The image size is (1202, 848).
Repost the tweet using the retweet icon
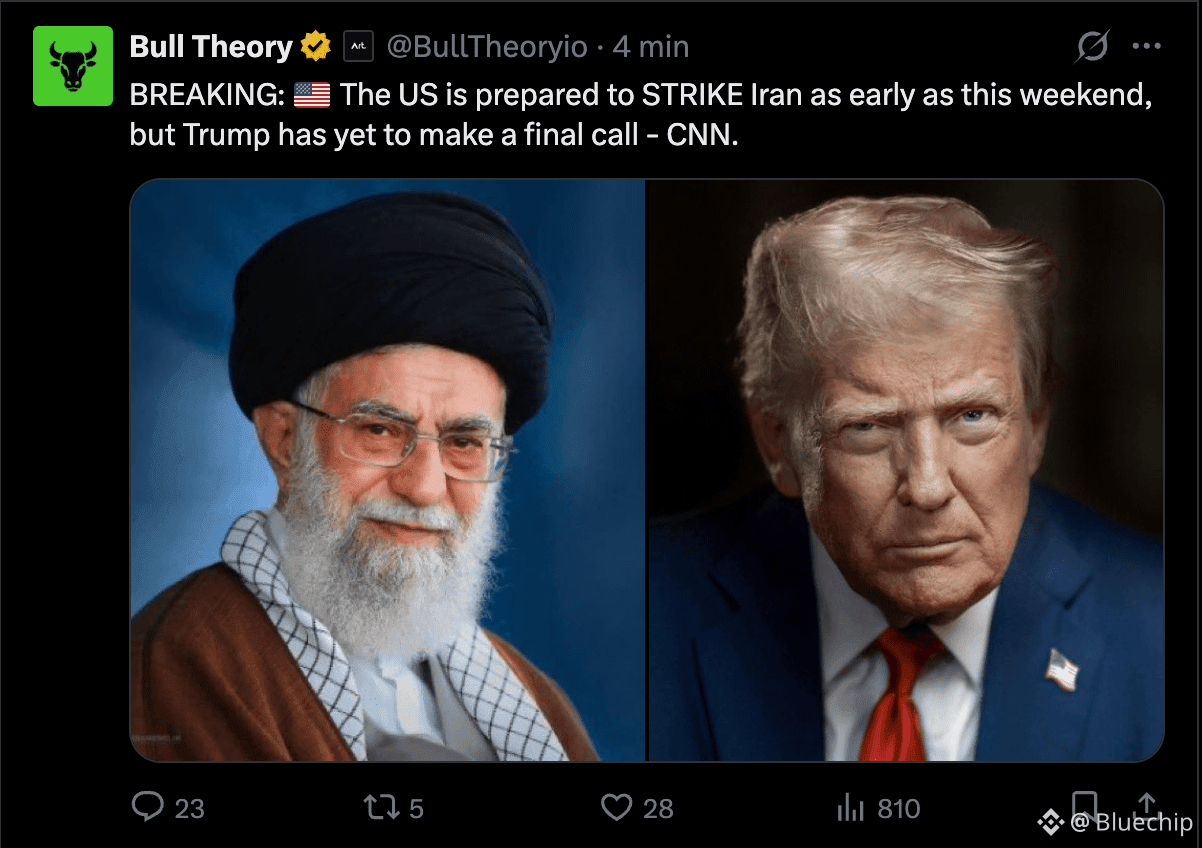click(x=381, y=808)
